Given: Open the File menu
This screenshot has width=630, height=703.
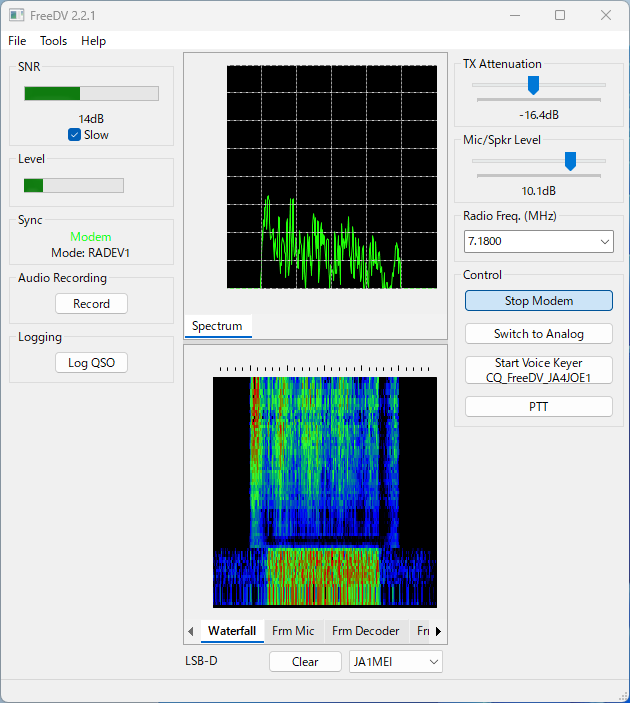Looking at the screenshot, I should (17, 41).
